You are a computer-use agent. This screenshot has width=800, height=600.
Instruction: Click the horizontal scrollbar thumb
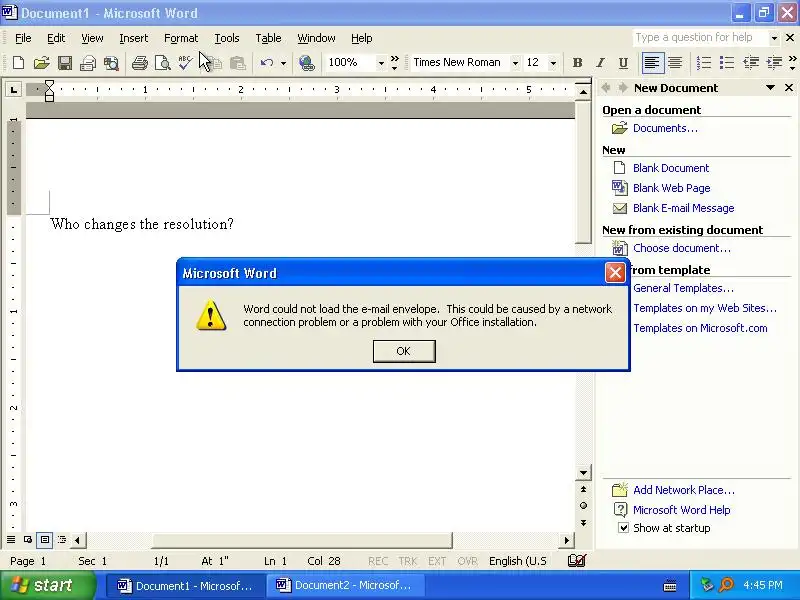point(302,539)
